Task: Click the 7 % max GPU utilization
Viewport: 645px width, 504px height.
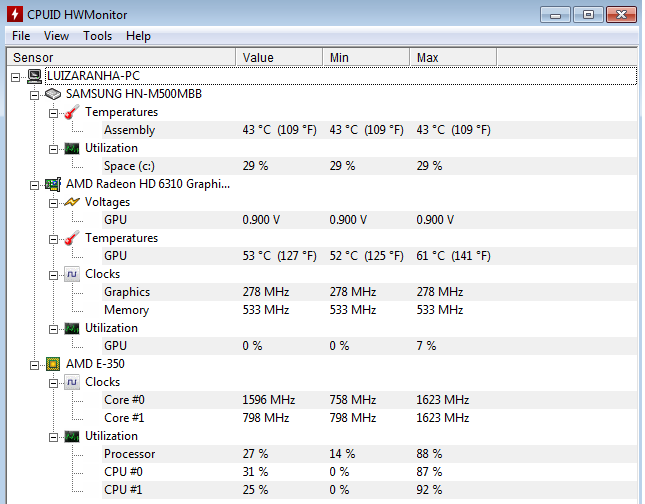Action: click(426, 346)
